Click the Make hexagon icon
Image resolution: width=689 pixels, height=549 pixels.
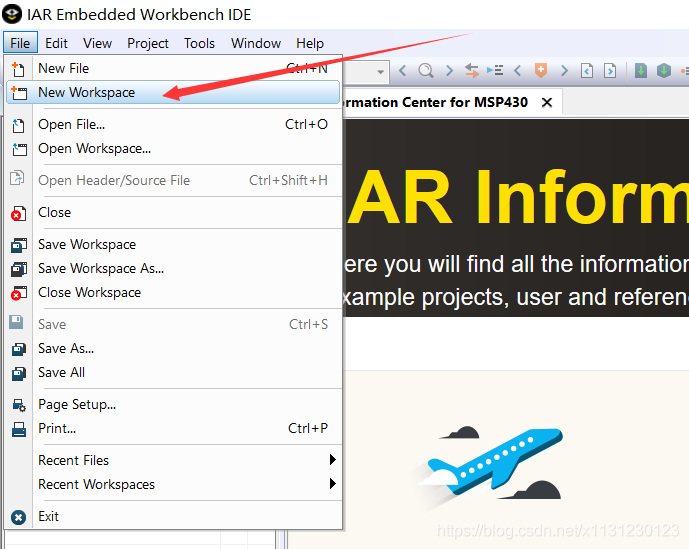tap(664, 70)
